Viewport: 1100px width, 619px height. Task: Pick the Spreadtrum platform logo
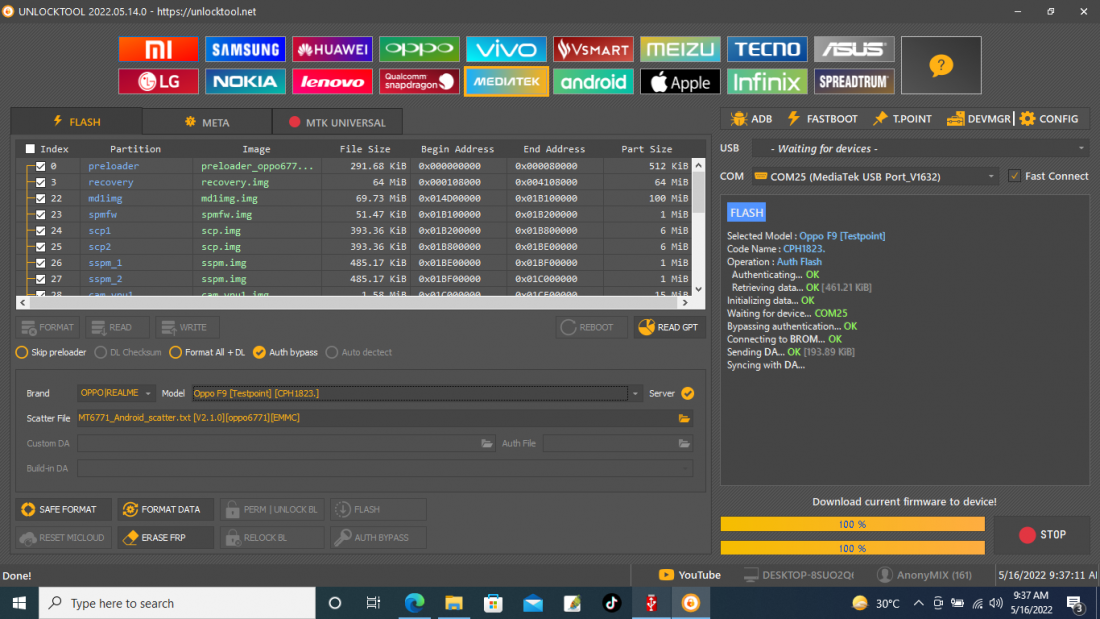click(854, 81)
